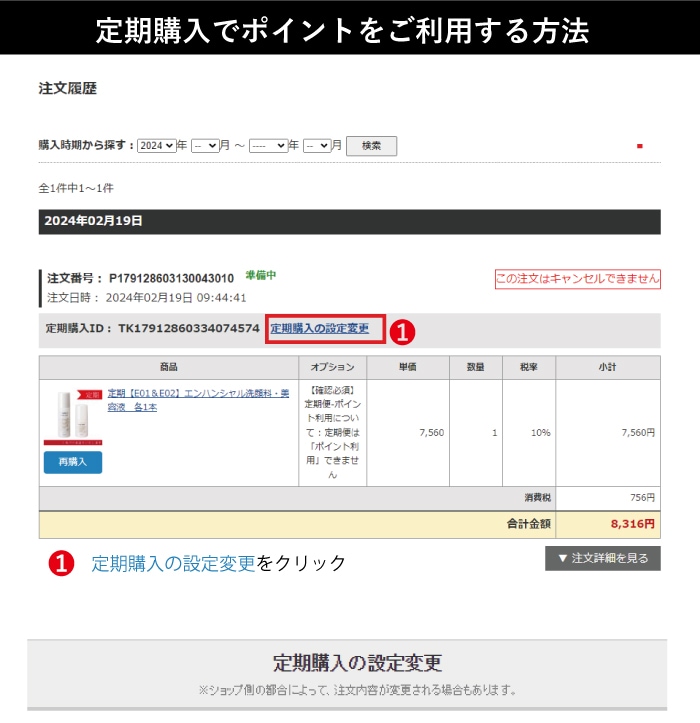Click the product thumbnail image
Screen dimensions: 700x723
[72, 416]
